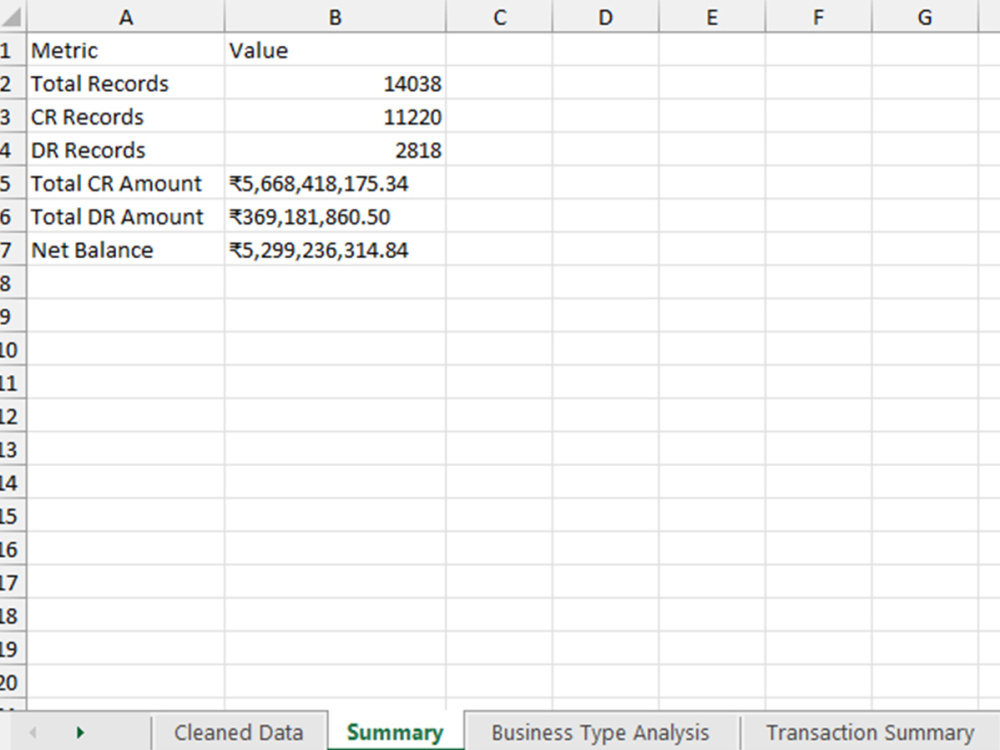Select the Total Records label cell
The width and height of the screenshot is (1000, 750).
coord(126,83)
